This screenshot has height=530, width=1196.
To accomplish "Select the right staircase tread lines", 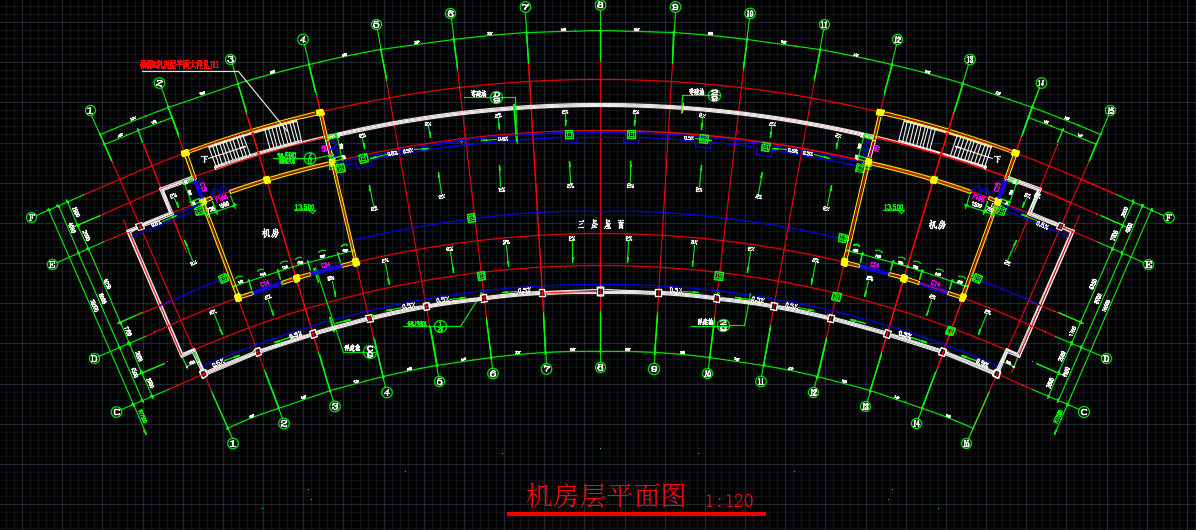I will pyautogui.click(x=944, y=143).
